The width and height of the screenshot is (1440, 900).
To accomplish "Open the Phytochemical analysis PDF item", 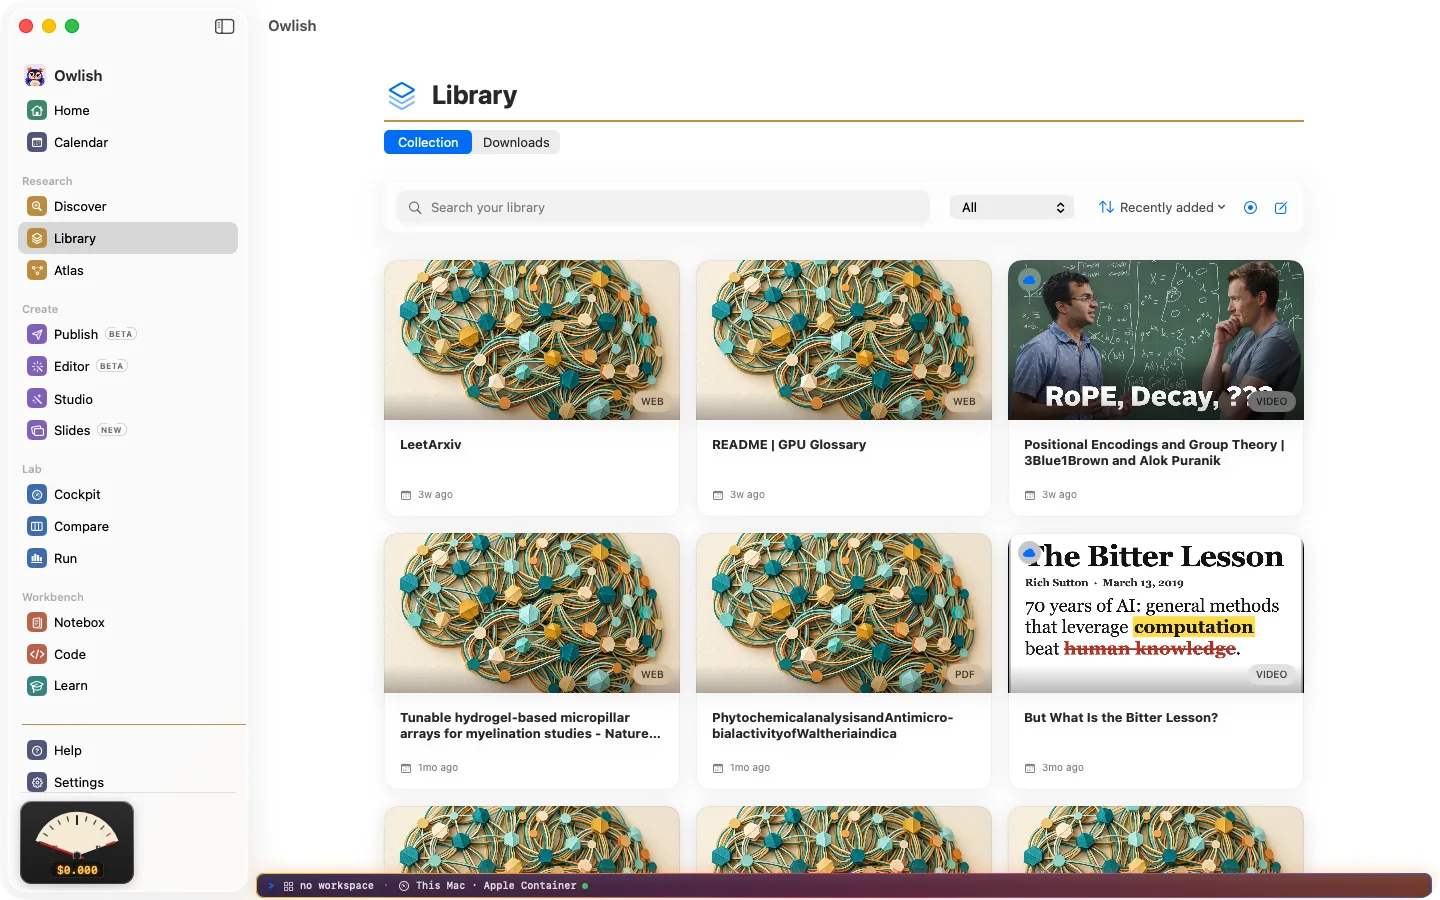I will 844,661.
